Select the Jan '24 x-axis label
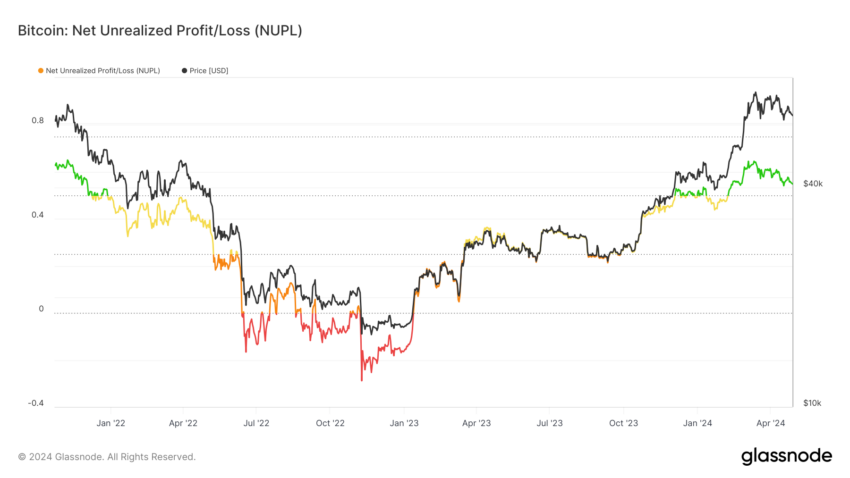This screenshot has height=478, width=850. [697, 423]
